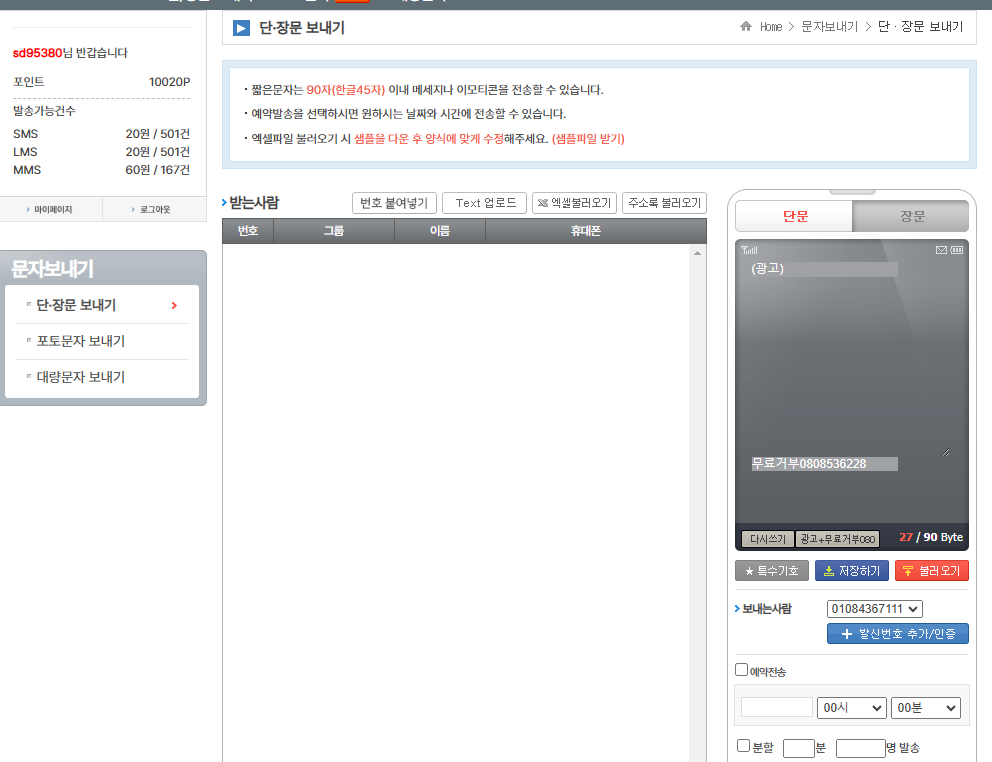The width and height of the screenshot is (992, 762).
Task: Enable the 예약전송 checkbox
Action: point(741,670)
